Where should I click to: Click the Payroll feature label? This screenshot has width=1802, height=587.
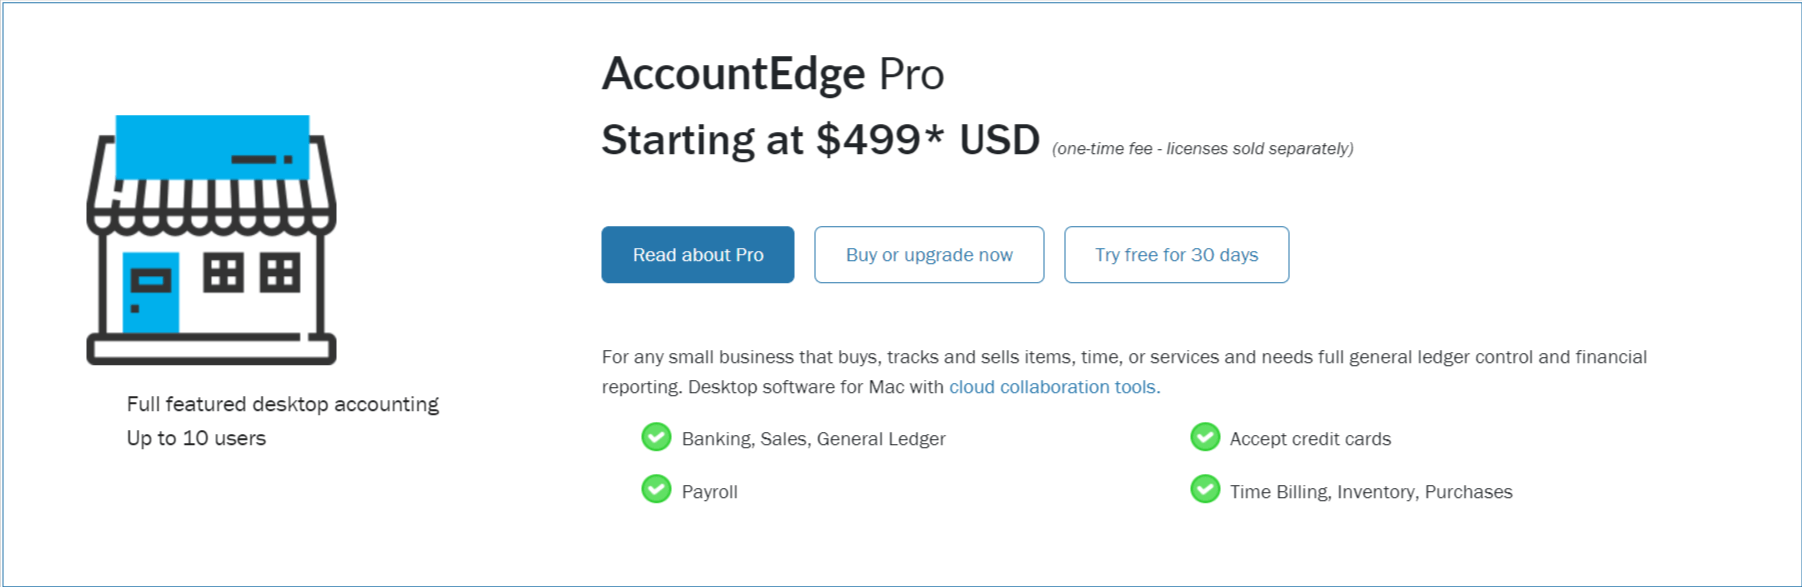709,490
